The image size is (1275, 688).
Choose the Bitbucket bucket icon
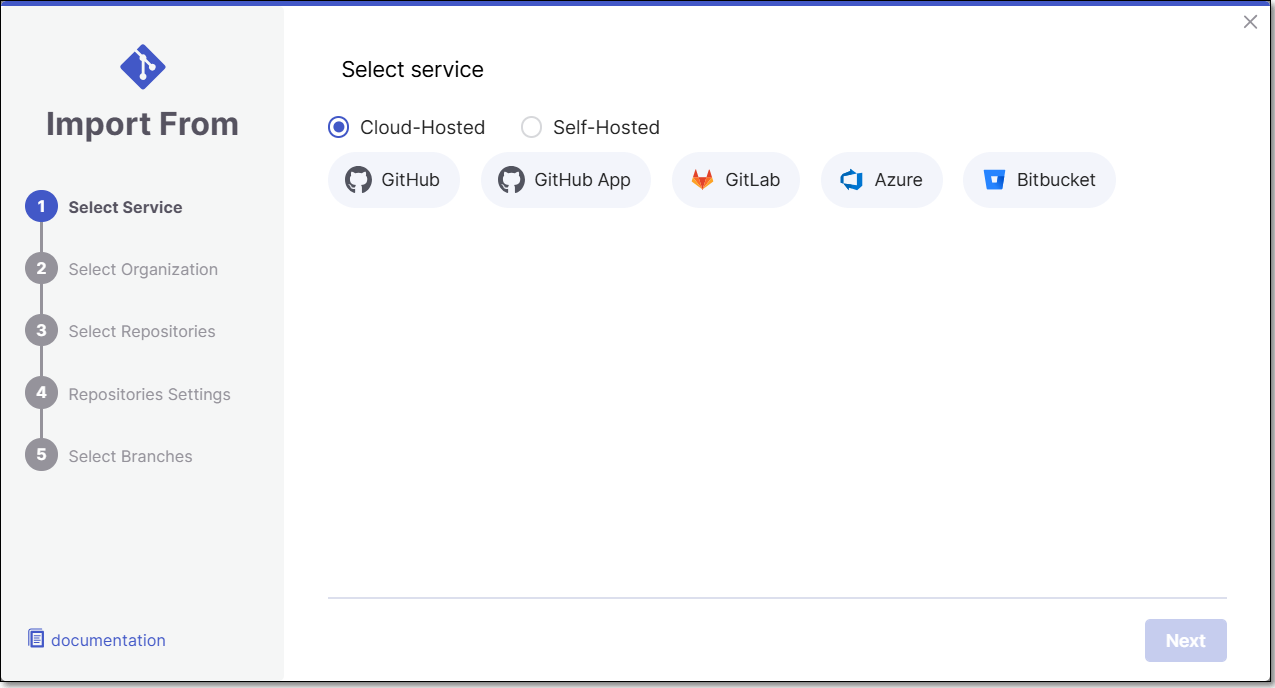[x=994, y=180]
